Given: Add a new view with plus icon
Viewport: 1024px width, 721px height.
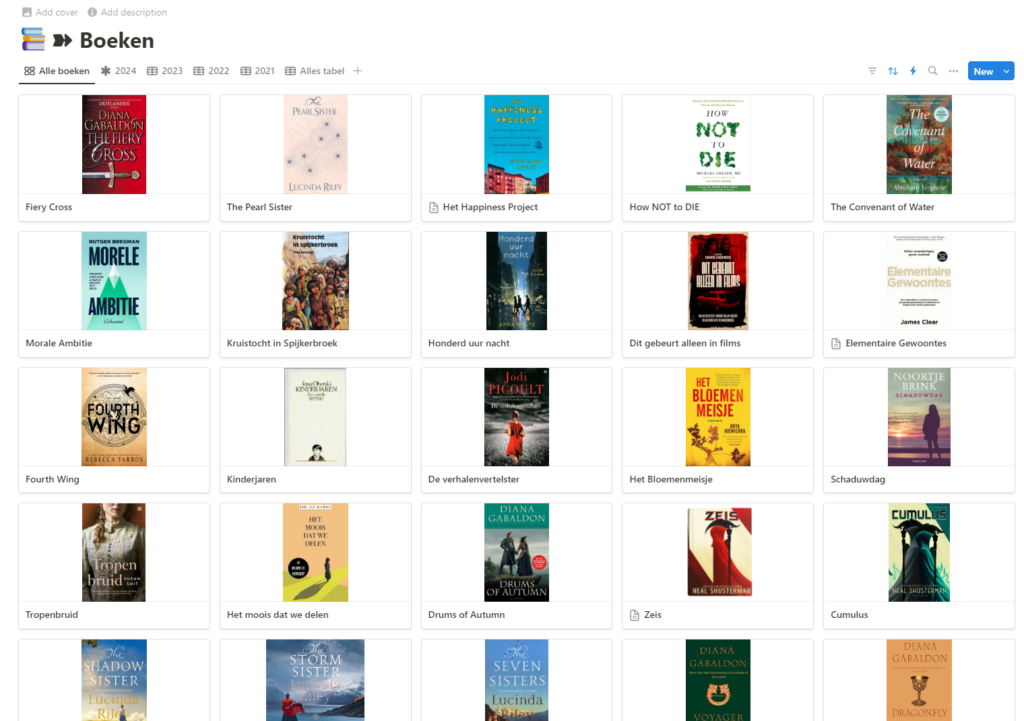Looking at the screenshot, I should coord(357,71).
